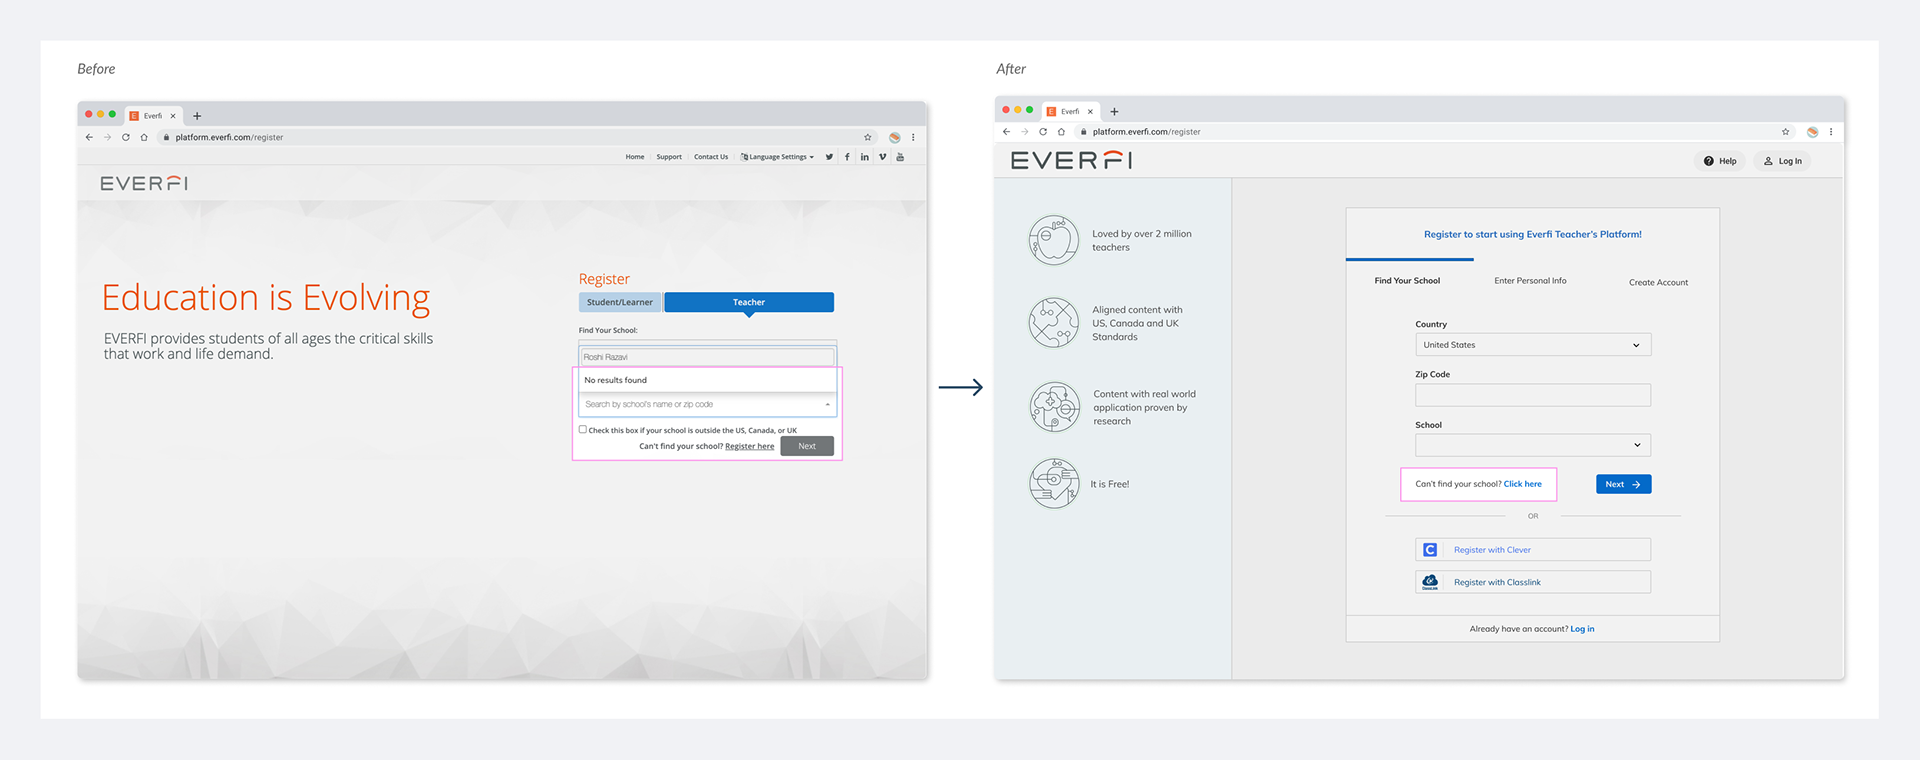Choose Register with Classlink
The height and width of the screenshot is (760, 1920).
pyautogui.click(x=1533, y=582)
